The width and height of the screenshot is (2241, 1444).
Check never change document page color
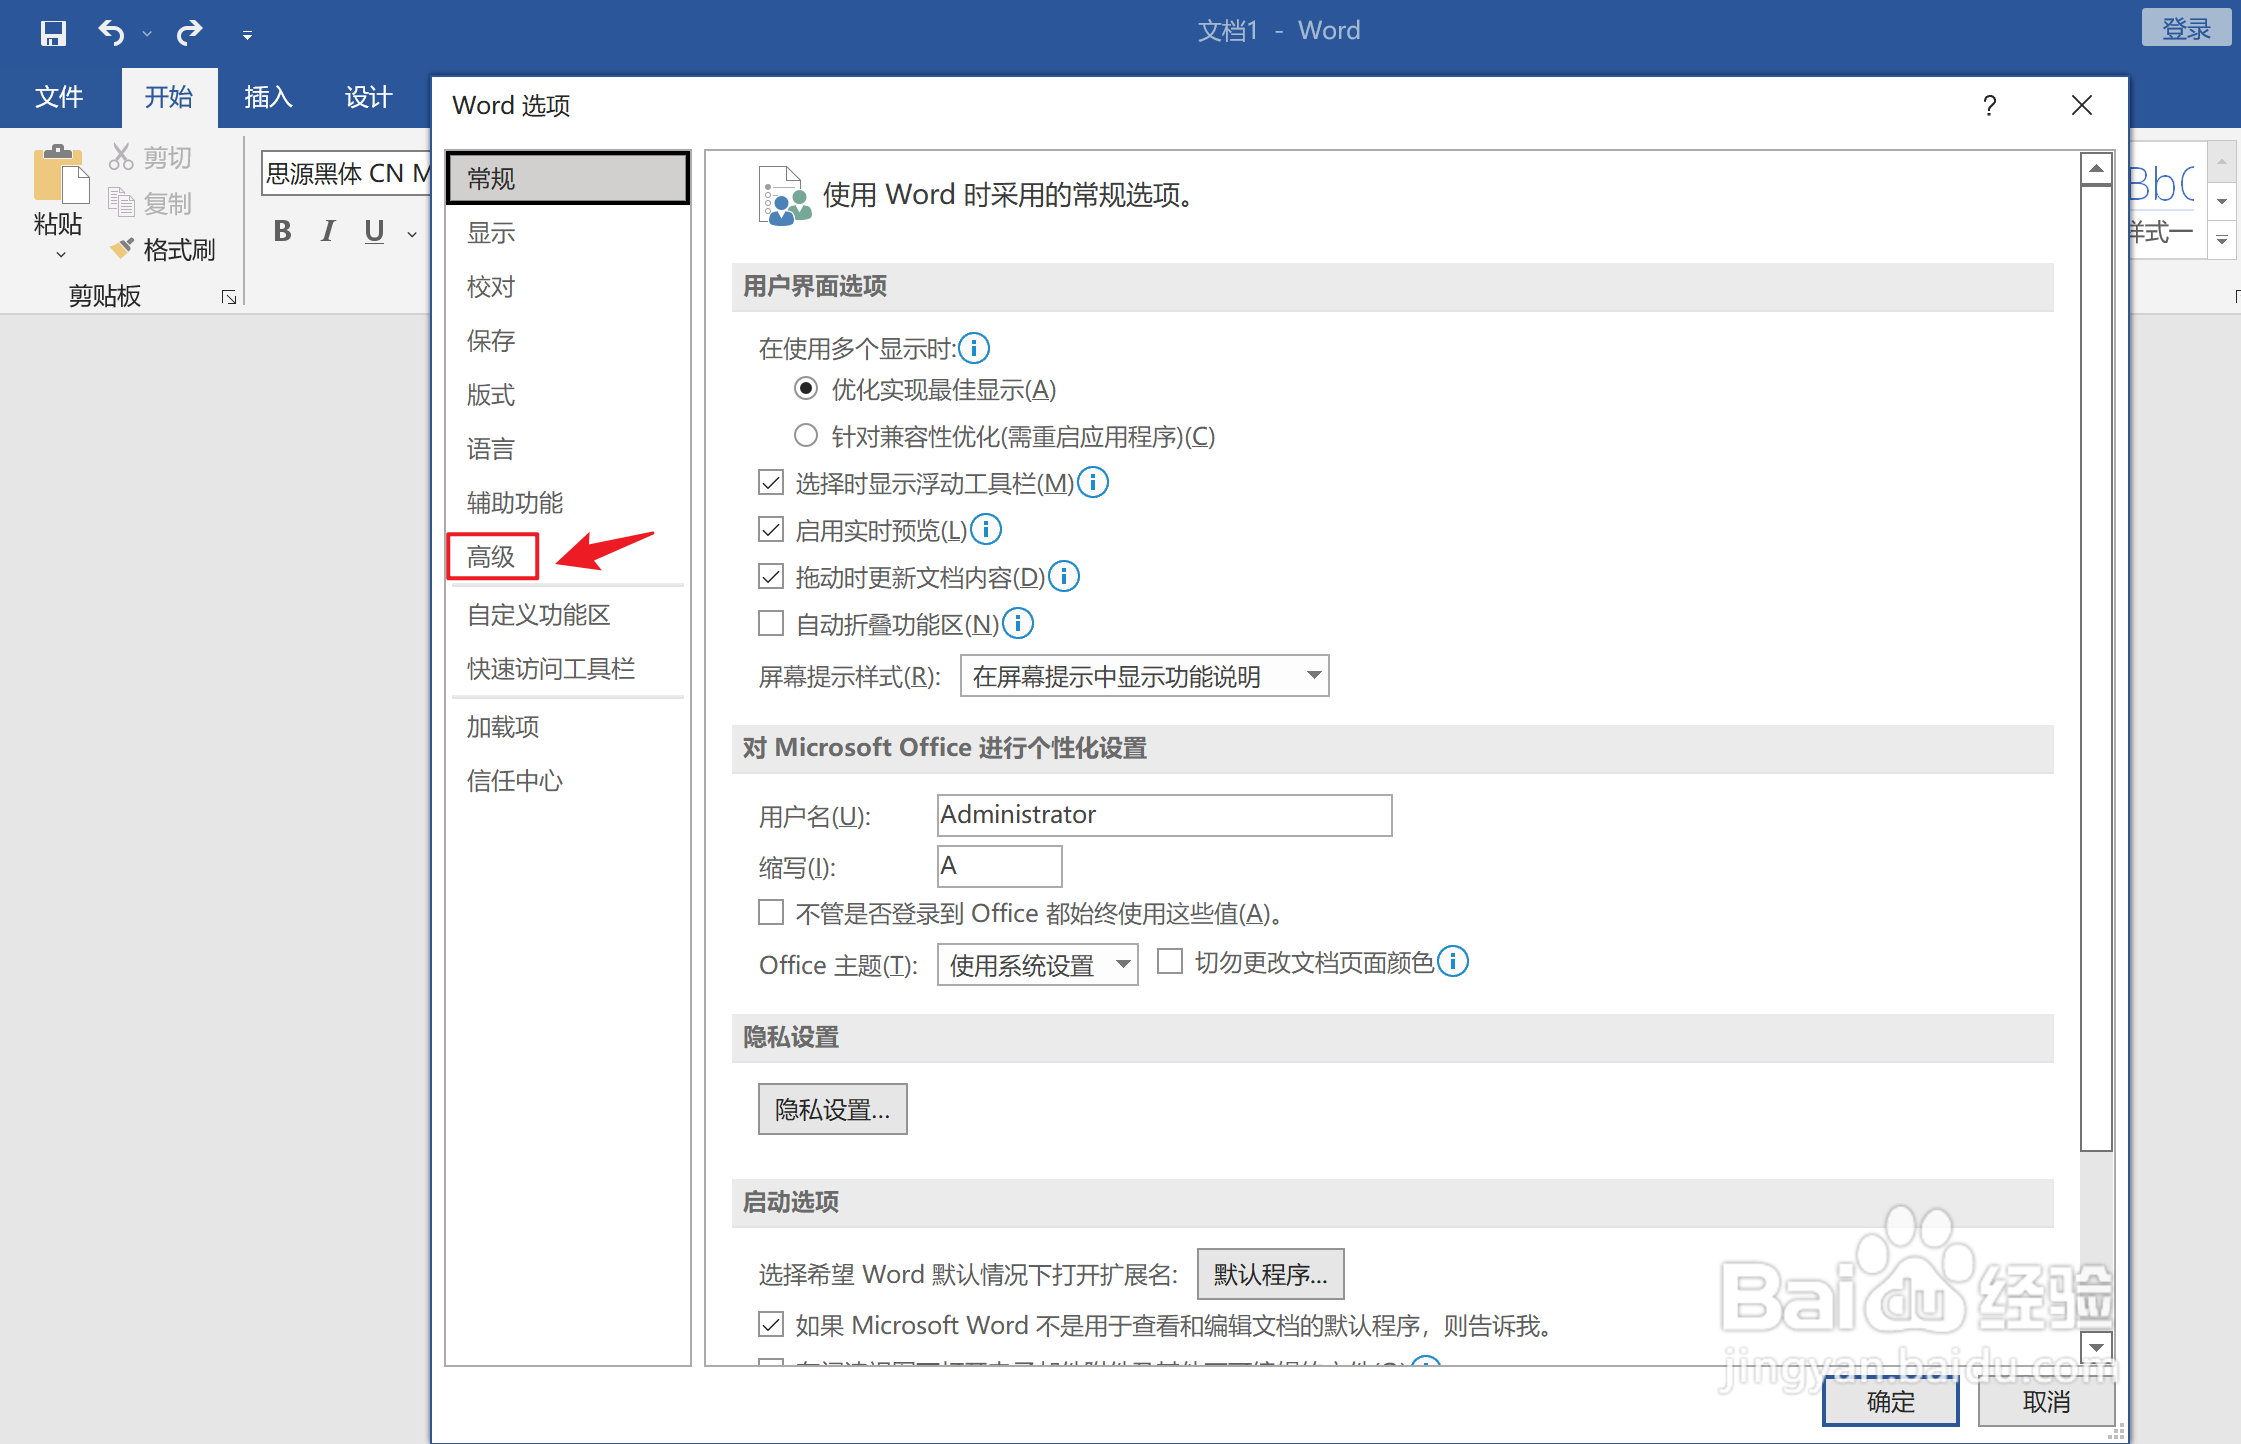click(1170, 962)
